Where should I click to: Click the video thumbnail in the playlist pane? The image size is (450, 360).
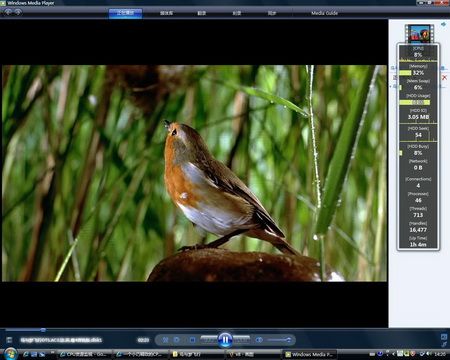point(419,34)
